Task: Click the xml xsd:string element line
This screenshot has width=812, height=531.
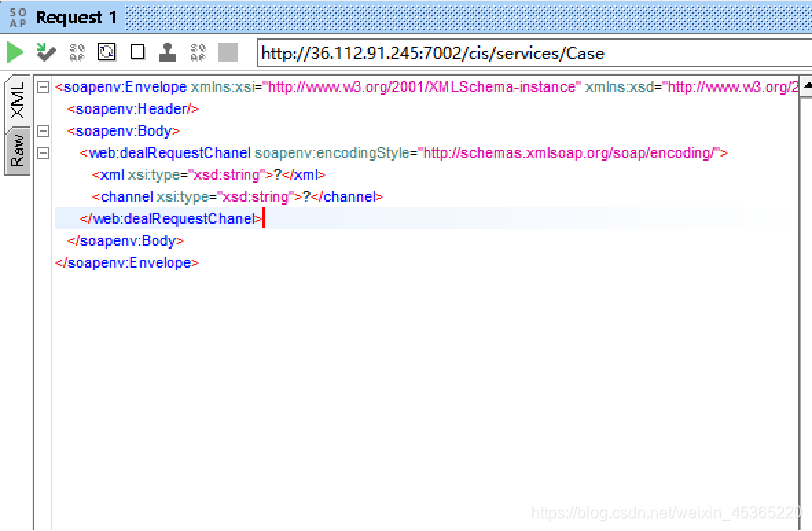Action: pyautogui.click(x=209, y=175)
